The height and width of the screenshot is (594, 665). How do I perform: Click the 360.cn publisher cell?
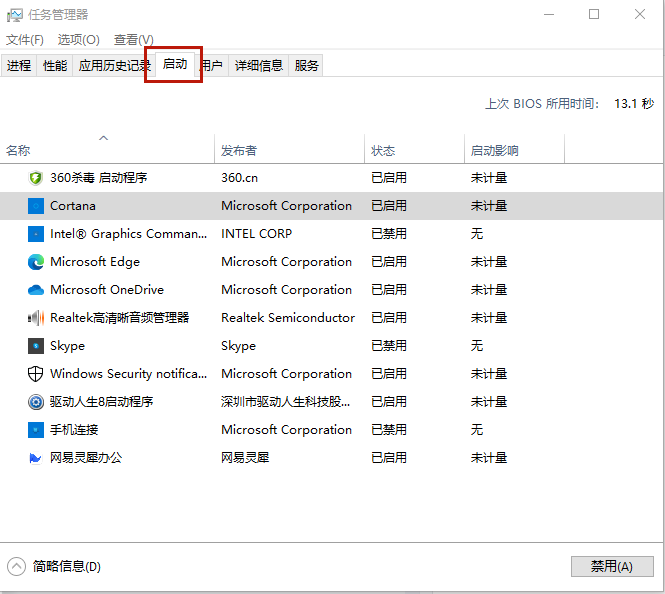[239, 178]
